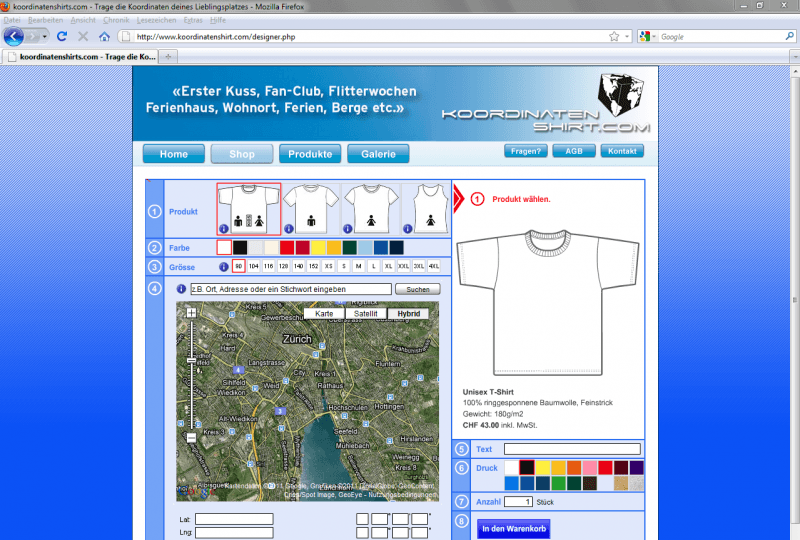800x540 pixels.
Task: Choose size XL
Action: click(x=389, y=267)
